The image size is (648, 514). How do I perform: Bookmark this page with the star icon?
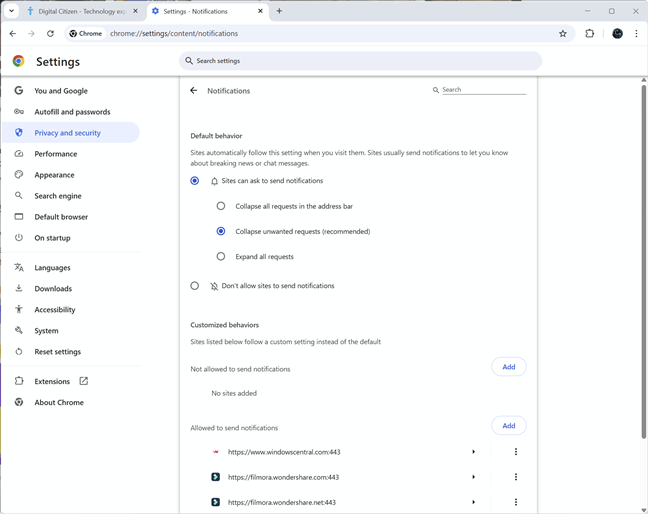[562, 34]
